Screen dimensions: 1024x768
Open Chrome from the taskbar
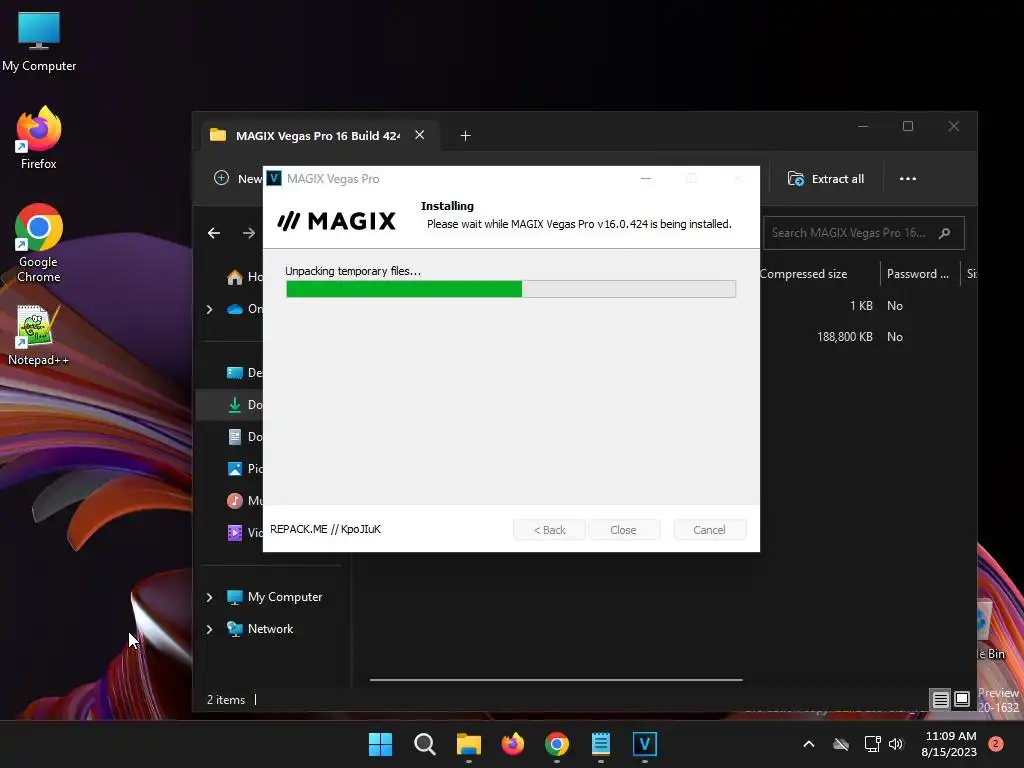coord(556,744)
